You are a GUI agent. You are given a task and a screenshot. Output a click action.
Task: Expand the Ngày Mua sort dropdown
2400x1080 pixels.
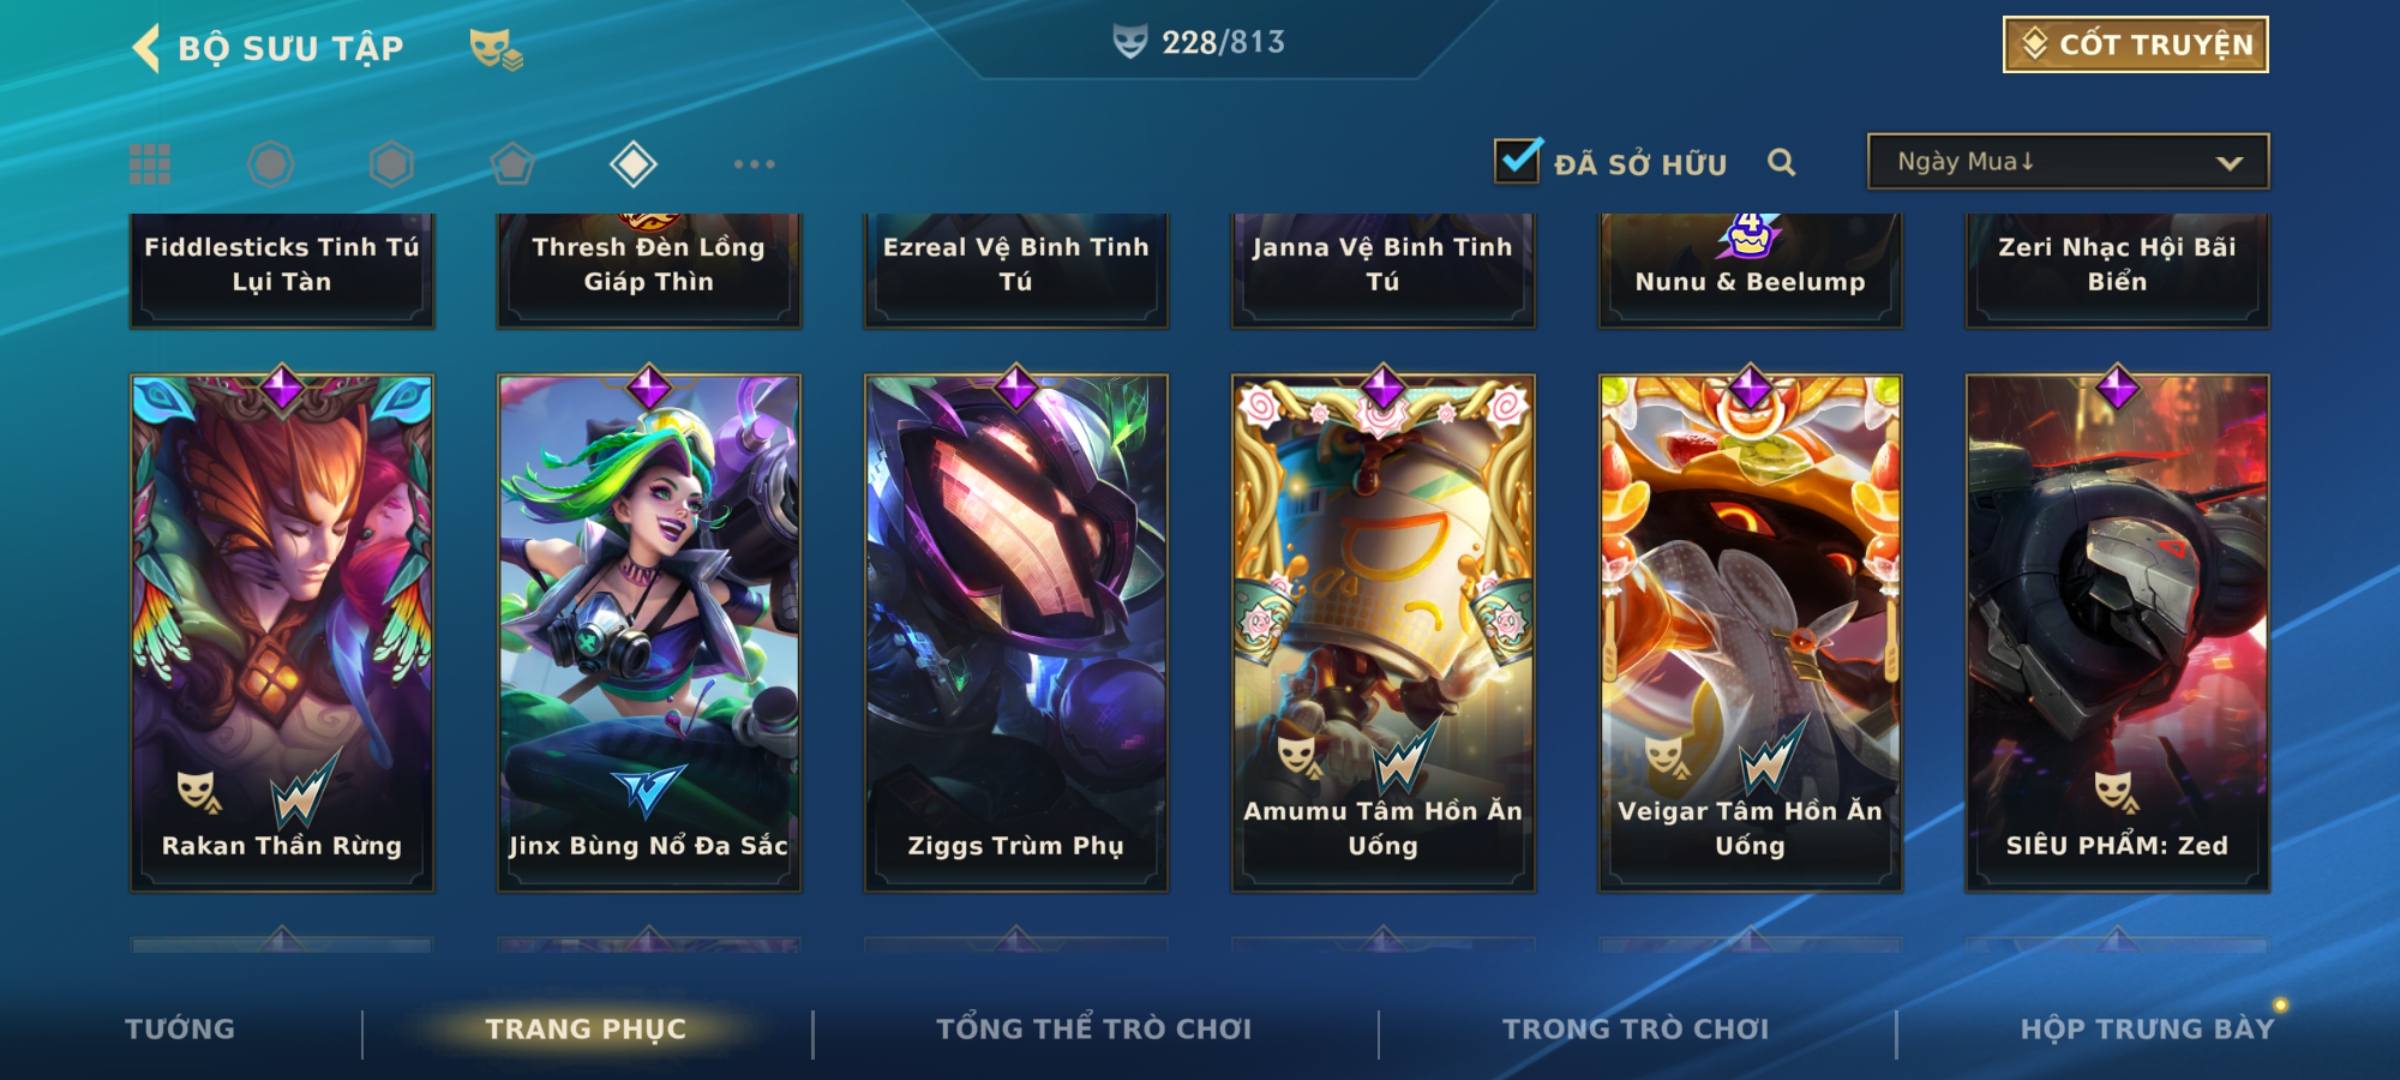click(2068, 161)
